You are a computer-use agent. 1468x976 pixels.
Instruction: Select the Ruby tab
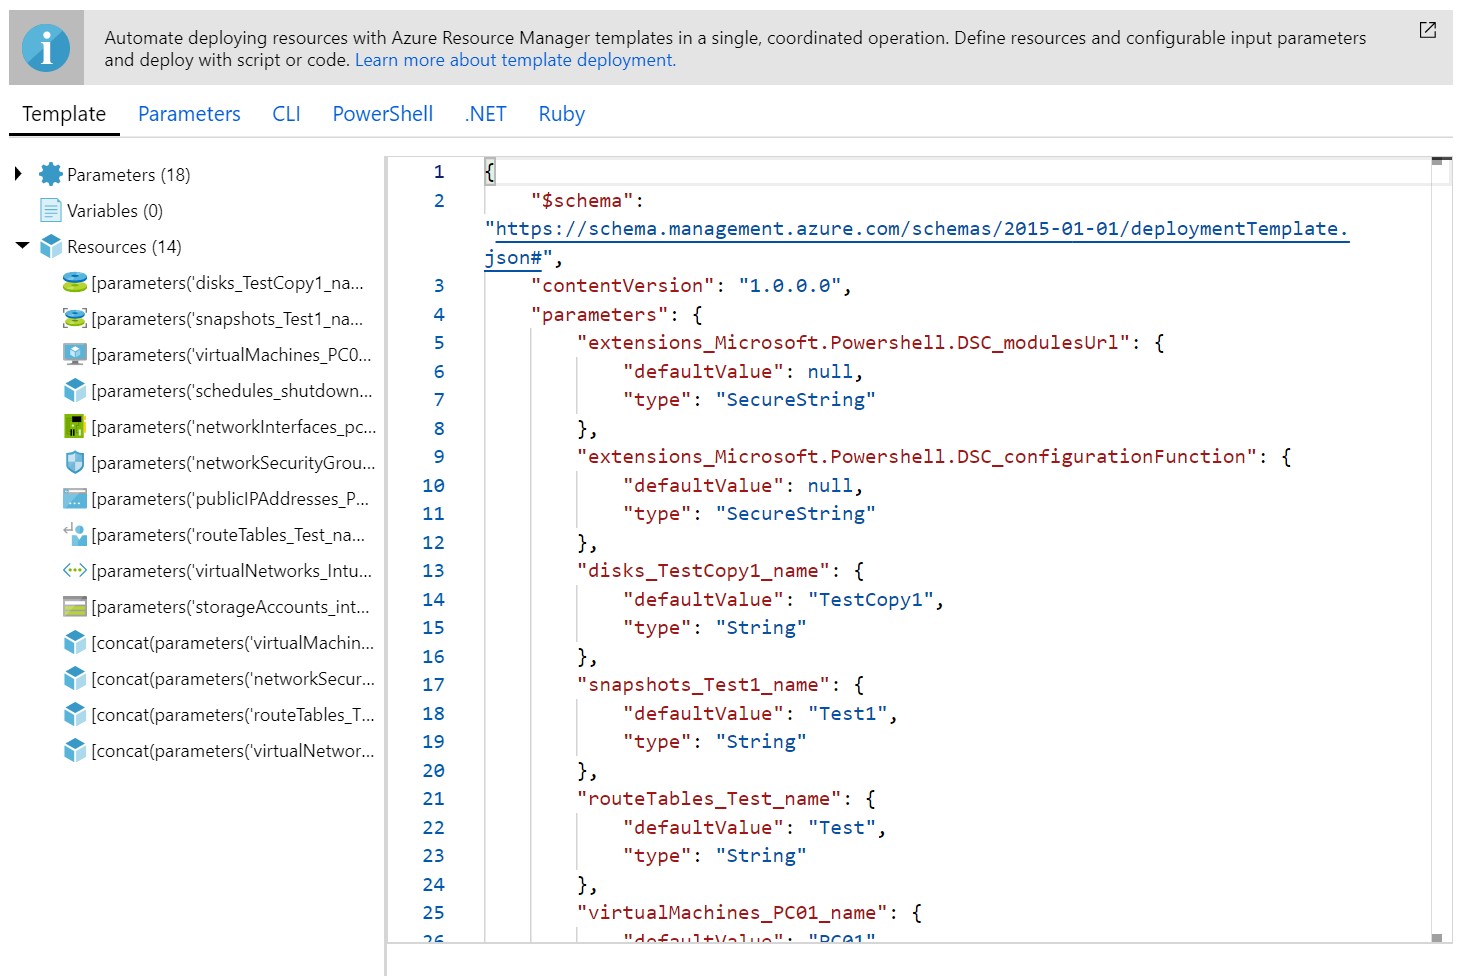click(x=561, y=114)
